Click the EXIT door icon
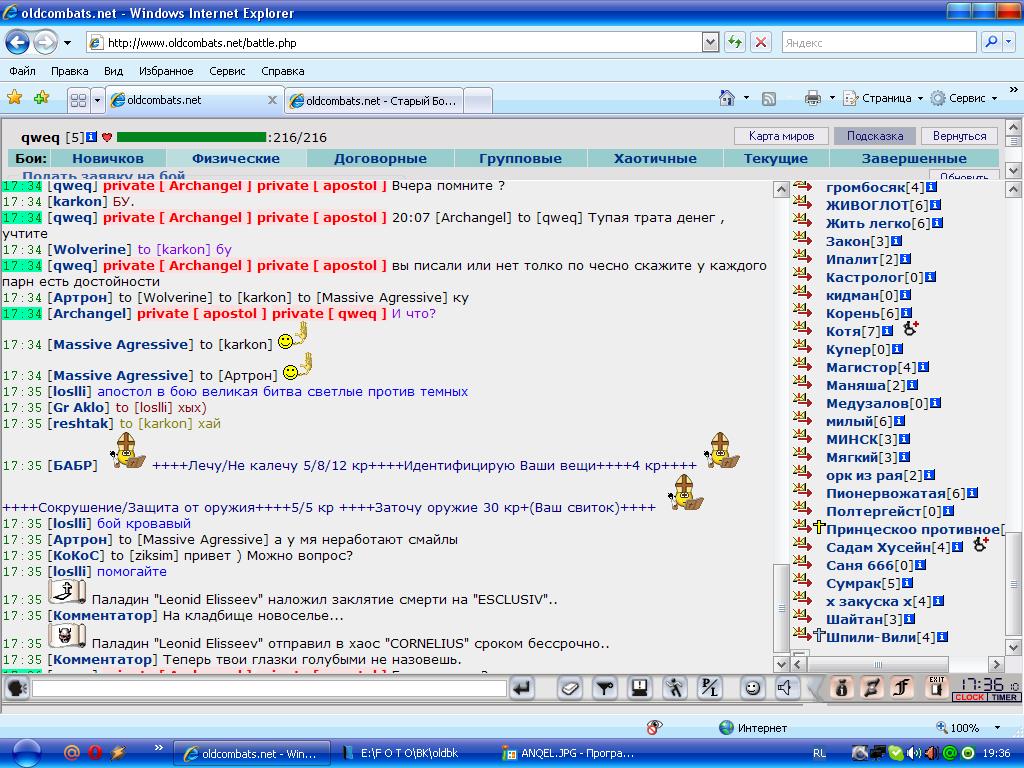Image resolution: width=1024 pixels, height=768 pixels. (x=936, y=687)
